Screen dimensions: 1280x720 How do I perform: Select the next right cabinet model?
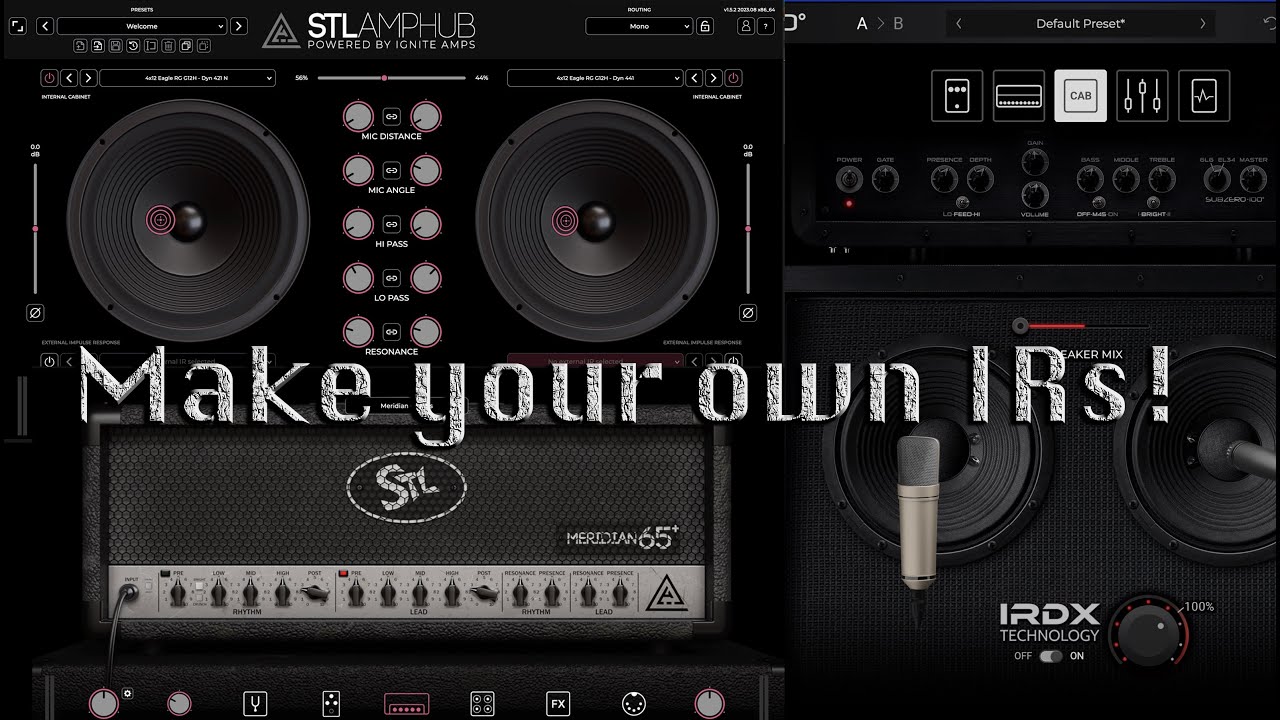pos(714,77)
